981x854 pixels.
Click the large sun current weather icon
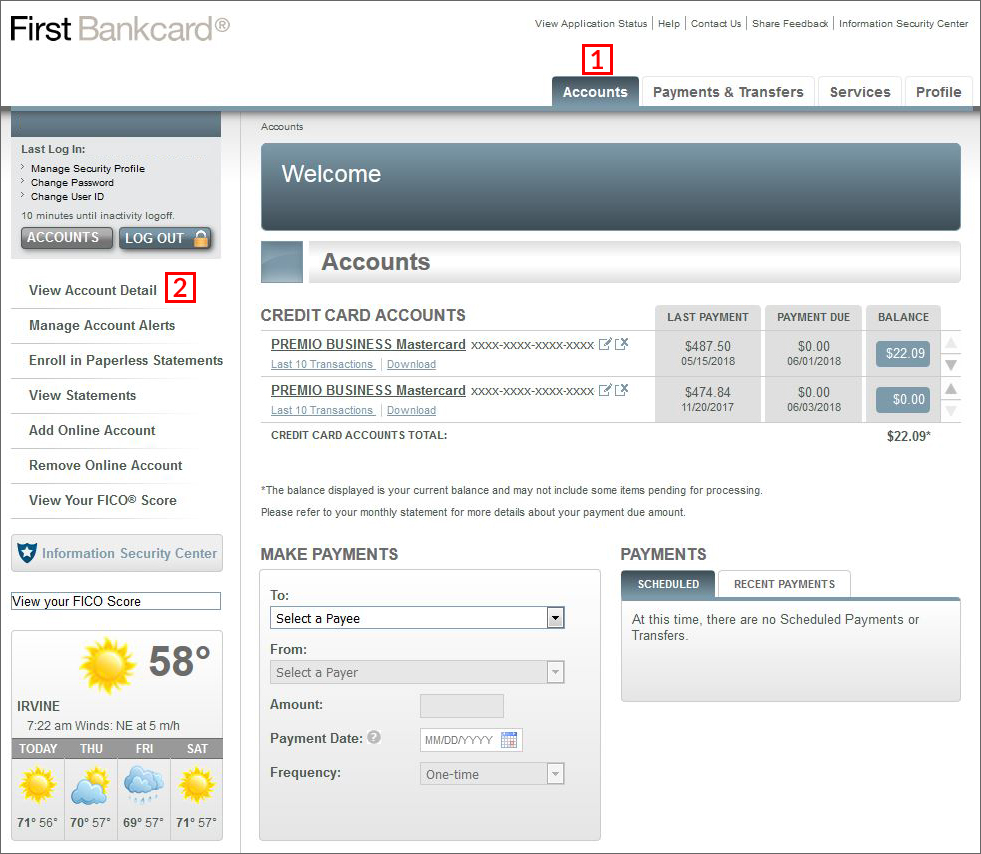point(108,666)
